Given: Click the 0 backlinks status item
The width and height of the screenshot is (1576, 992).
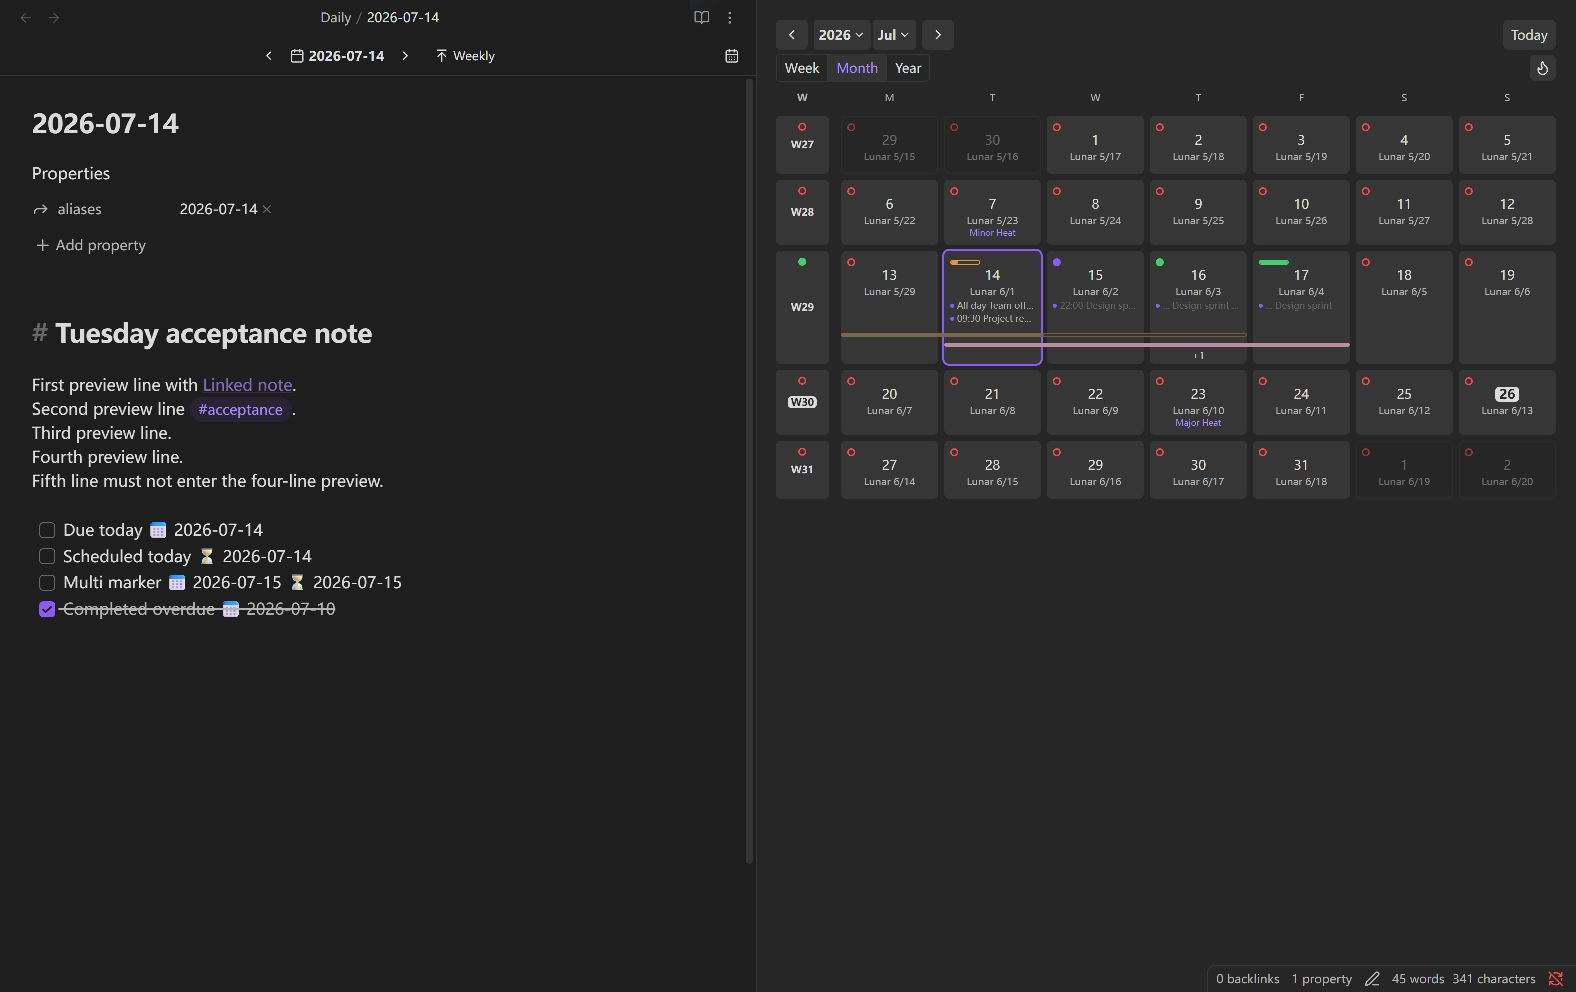Looking at the screenshot, I should [1247, 979].
